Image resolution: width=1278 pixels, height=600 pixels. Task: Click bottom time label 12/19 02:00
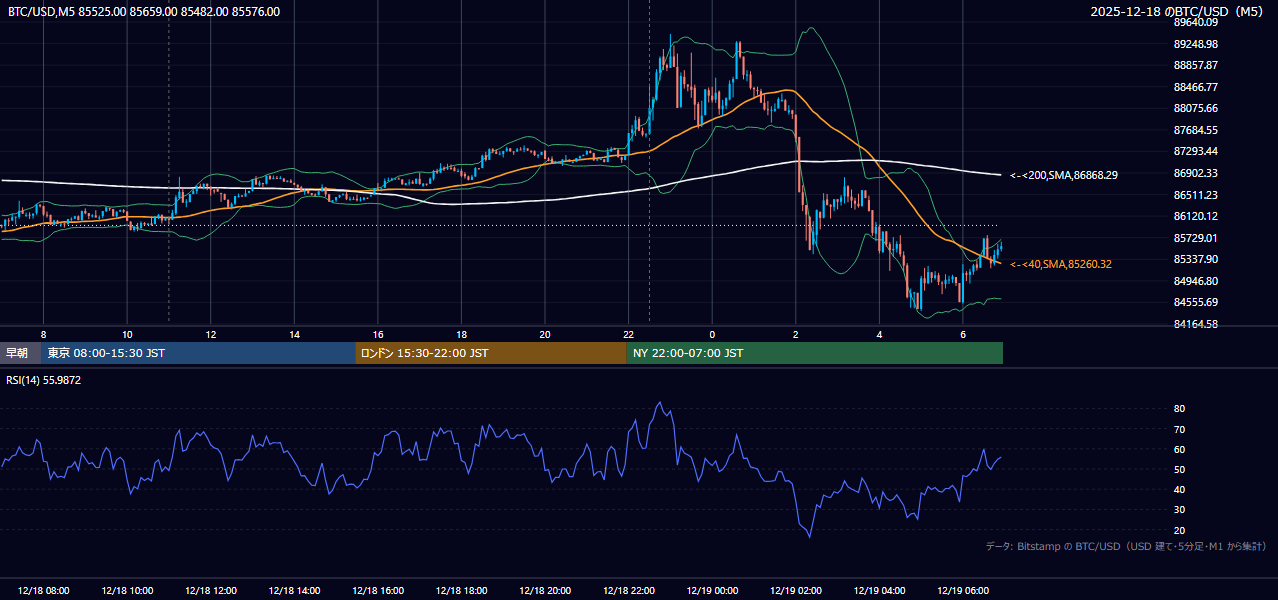click(x=795, y=590)
